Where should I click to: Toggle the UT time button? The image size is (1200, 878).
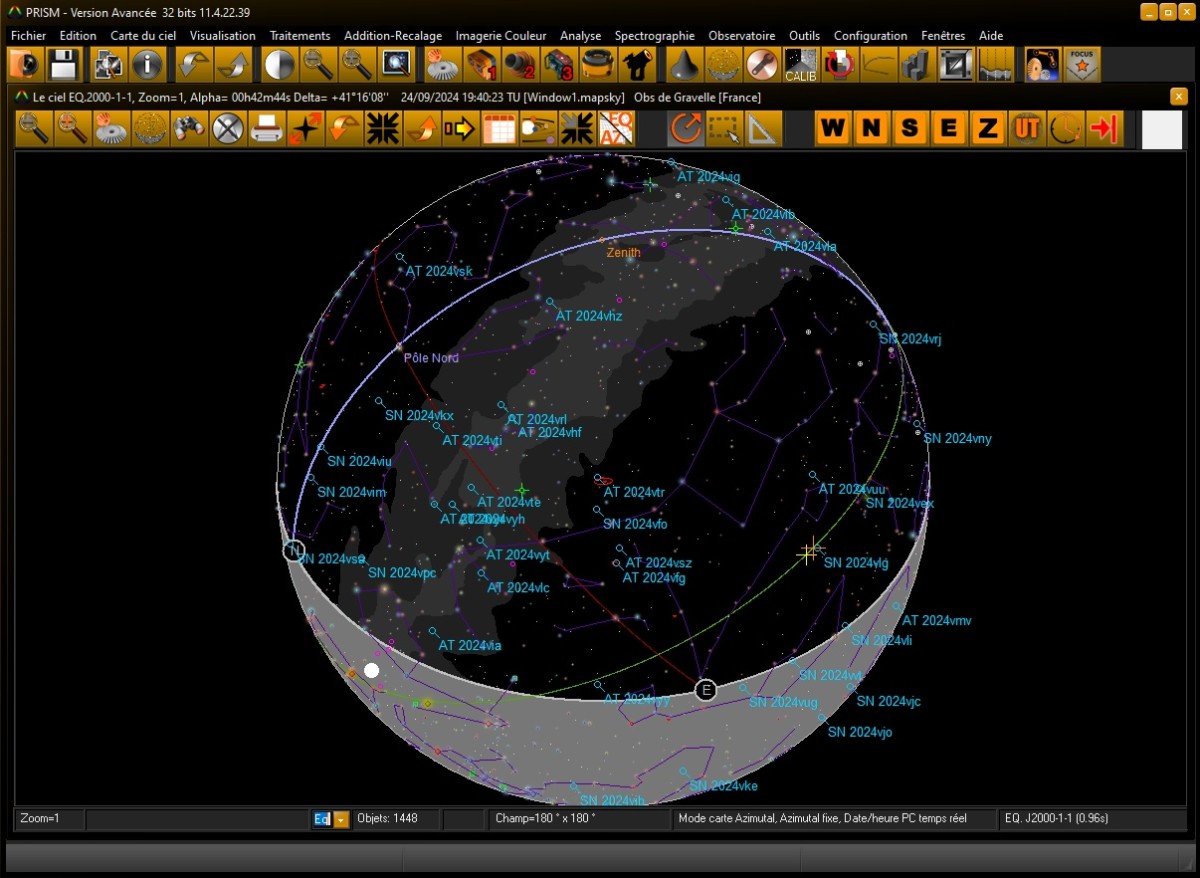tap(1026, 129)
